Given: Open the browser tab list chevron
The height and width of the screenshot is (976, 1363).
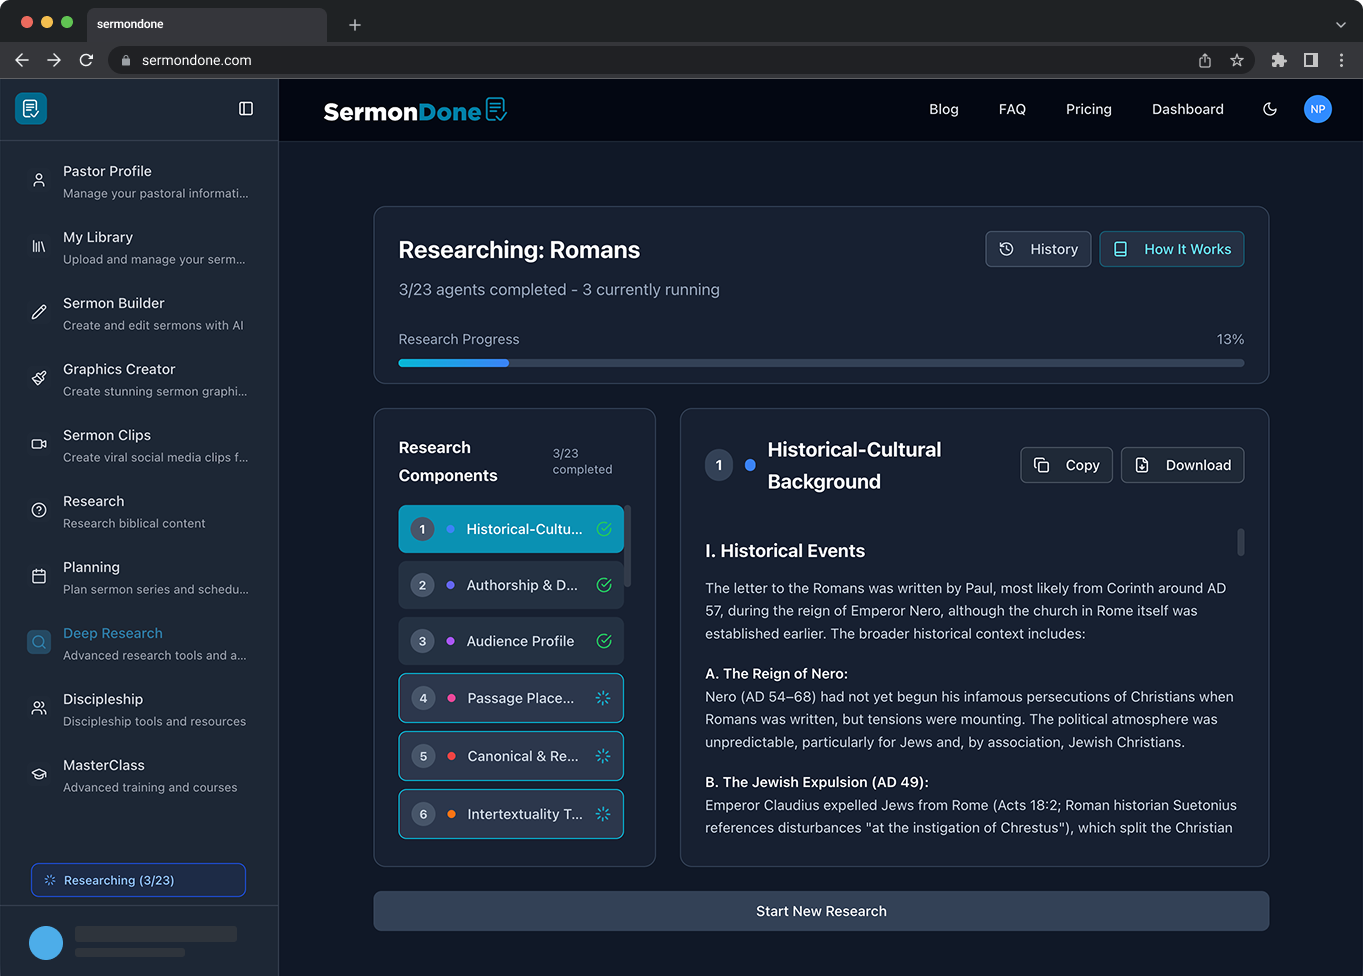Looking at the screenshot, I should pos(1340,22).
